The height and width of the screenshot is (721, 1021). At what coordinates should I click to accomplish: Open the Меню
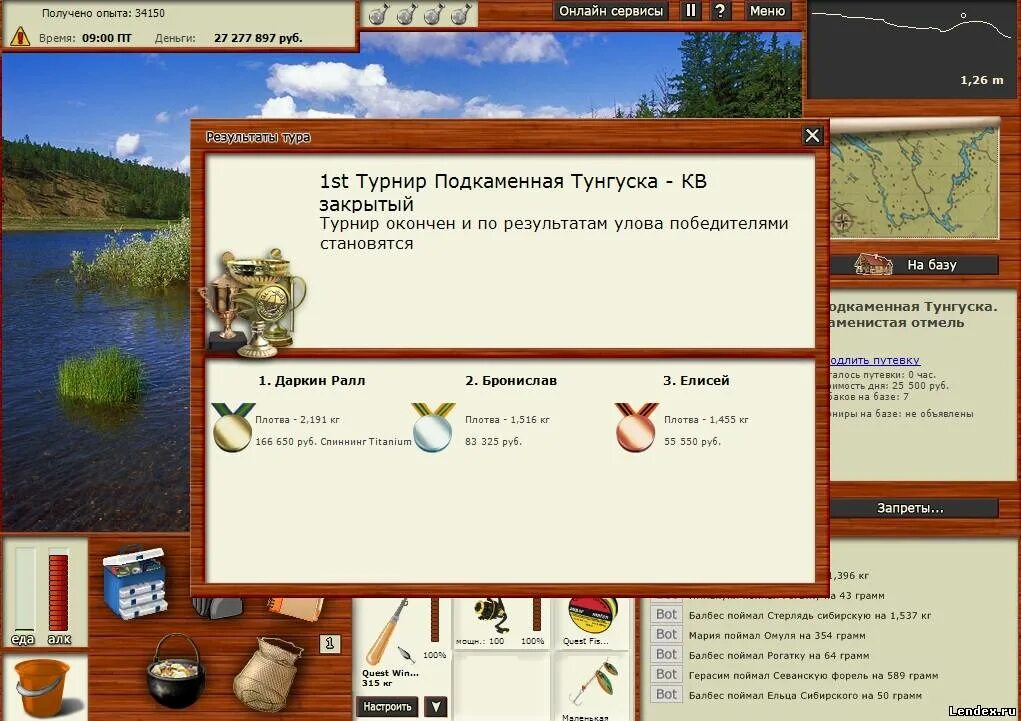pos(766,11)
